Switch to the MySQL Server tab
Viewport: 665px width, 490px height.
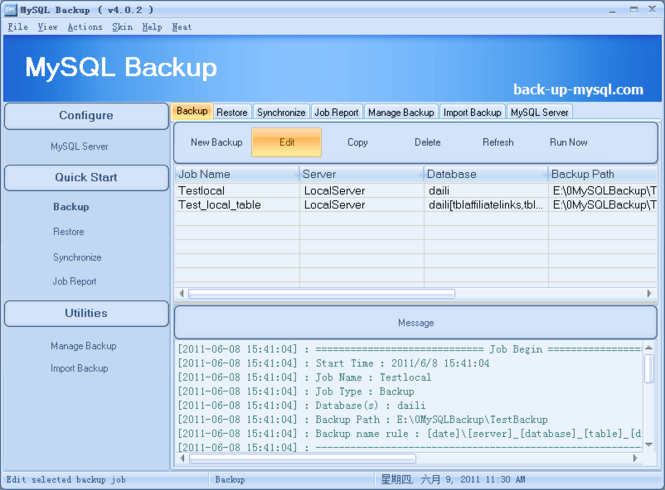539,112
